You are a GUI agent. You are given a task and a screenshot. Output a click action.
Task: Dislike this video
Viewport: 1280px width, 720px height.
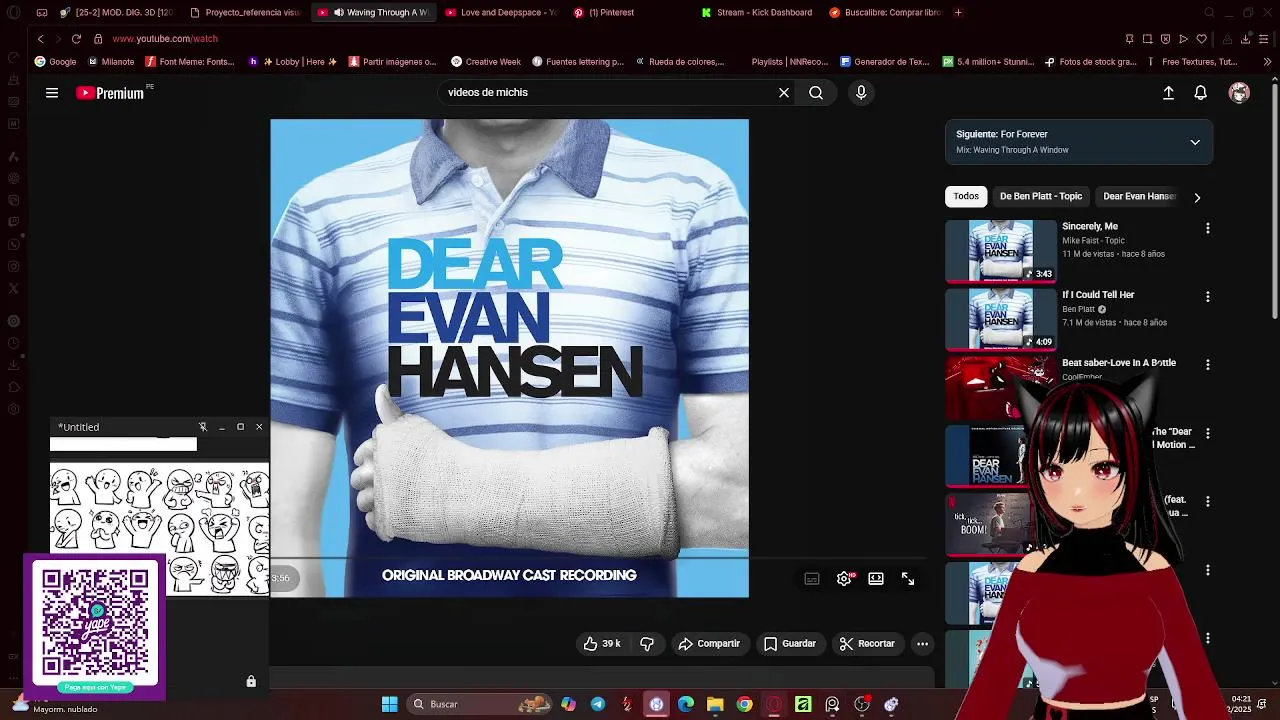click(647, 644)
